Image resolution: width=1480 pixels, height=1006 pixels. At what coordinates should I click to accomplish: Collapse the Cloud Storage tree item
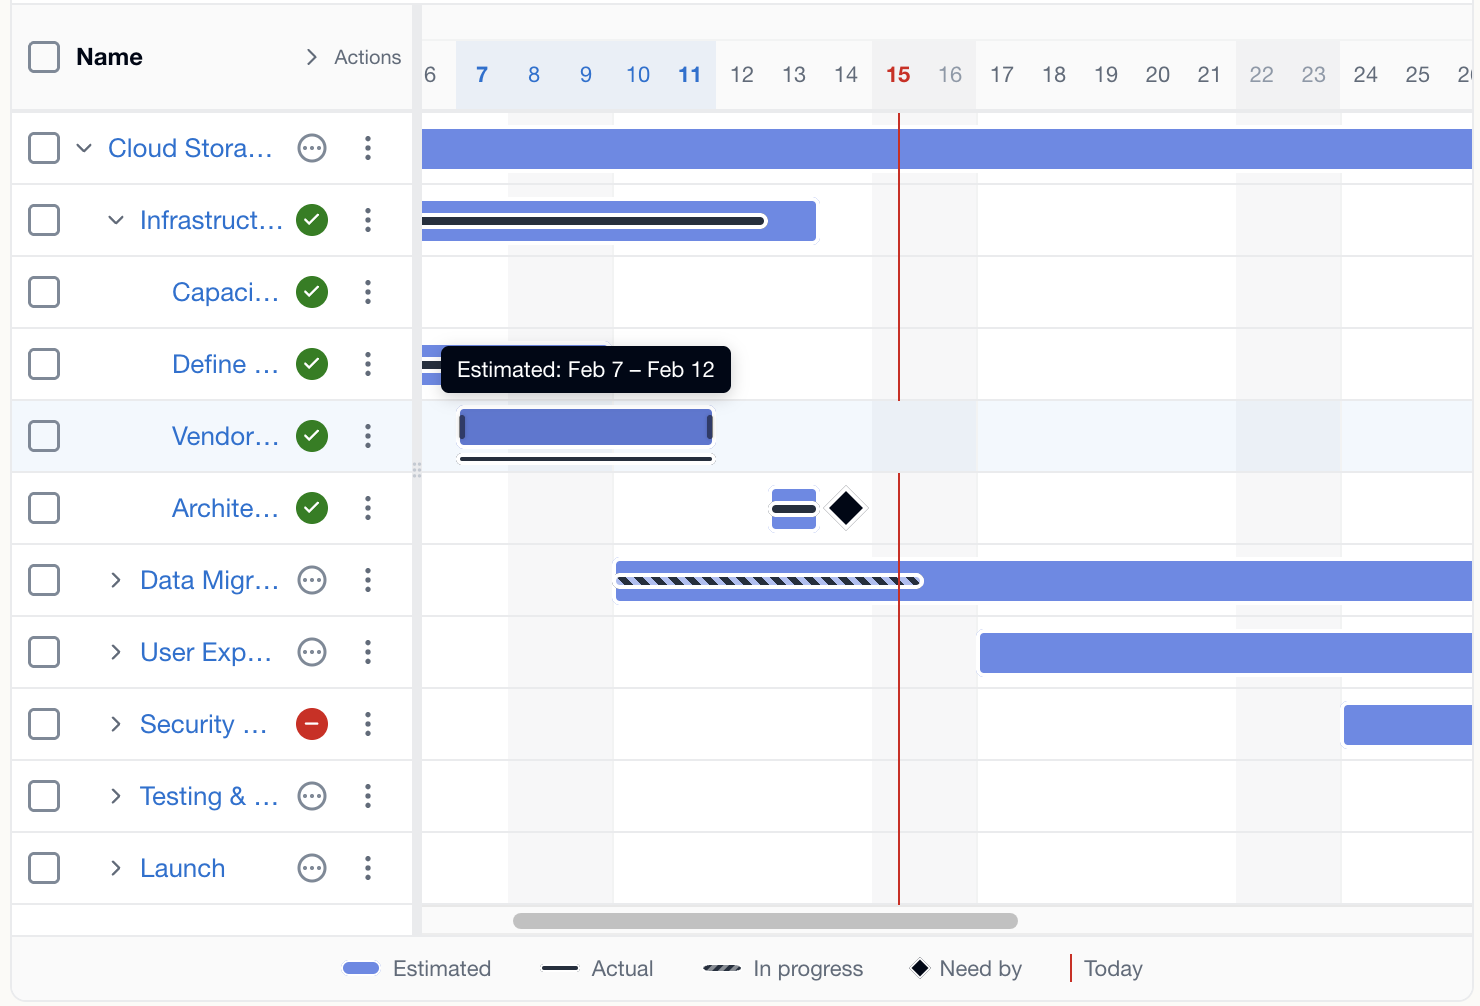[85, 147]
